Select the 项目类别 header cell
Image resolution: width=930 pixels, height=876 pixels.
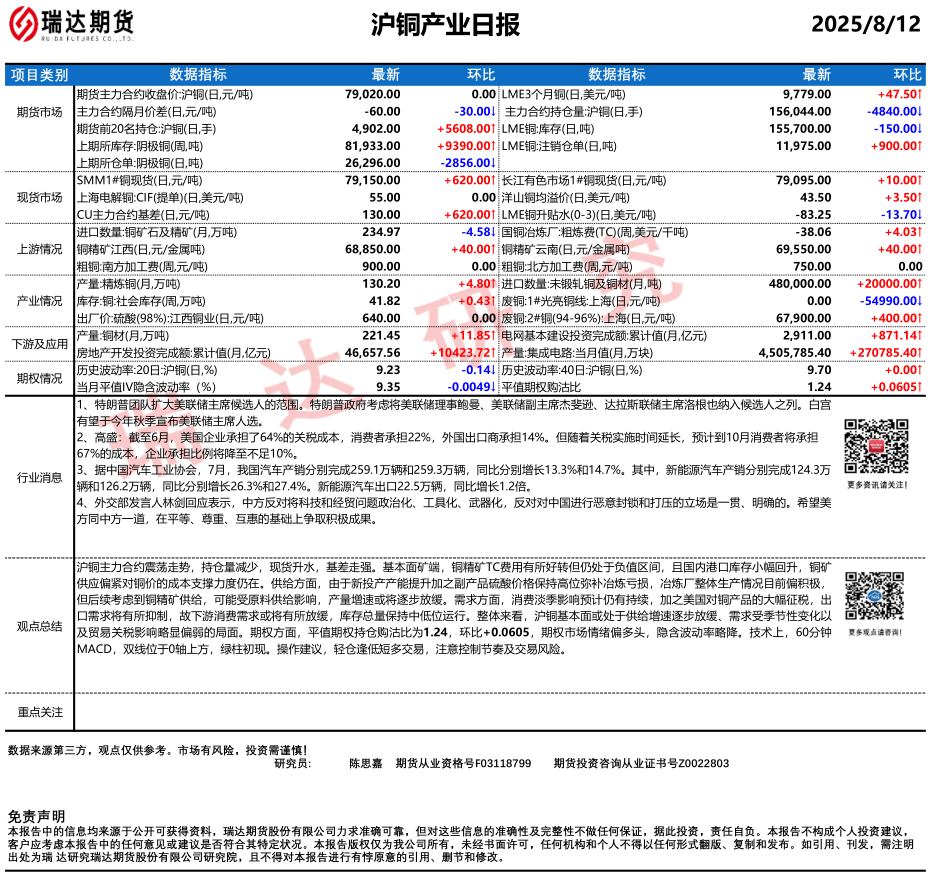click(39, 75)
